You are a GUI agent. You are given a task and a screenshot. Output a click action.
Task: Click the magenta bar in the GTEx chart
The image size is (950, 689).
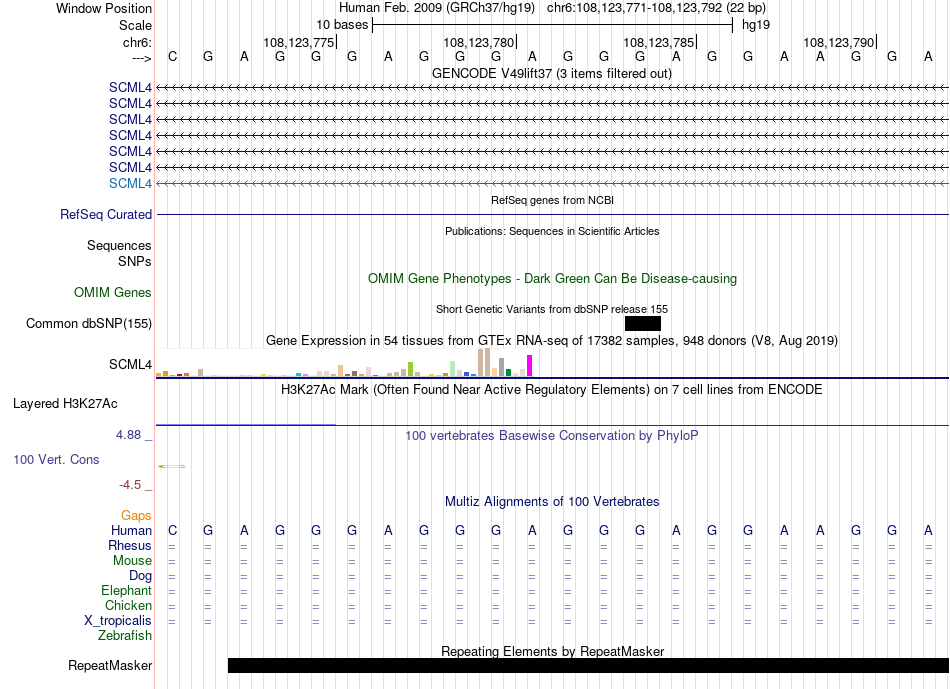(x=530, y=366)
